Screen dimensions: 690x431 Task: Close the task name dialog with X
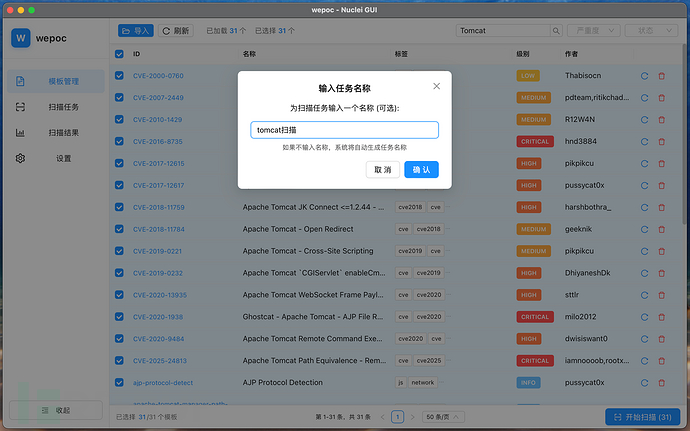(x=436, y=86)
